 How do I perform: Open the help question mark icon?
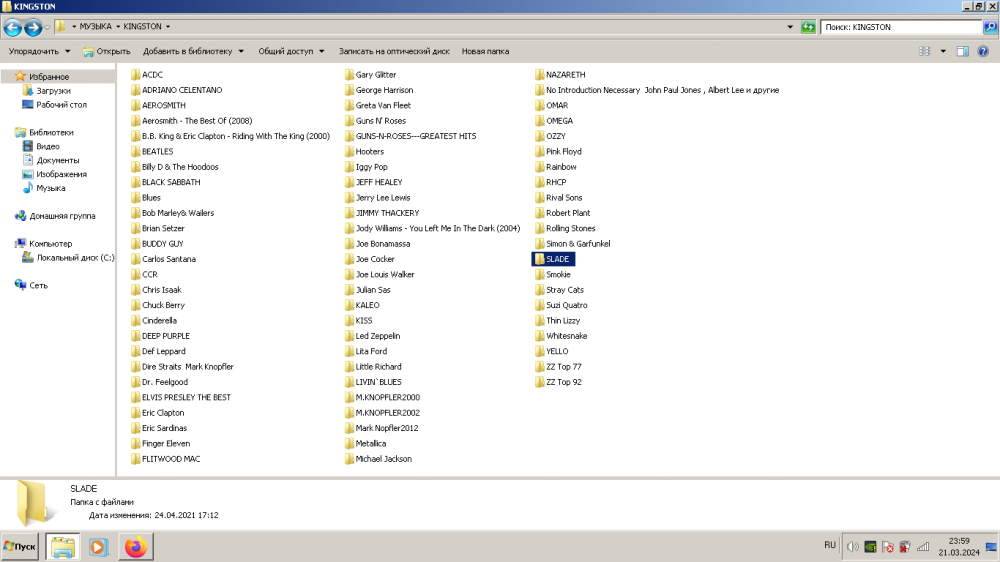985,51
